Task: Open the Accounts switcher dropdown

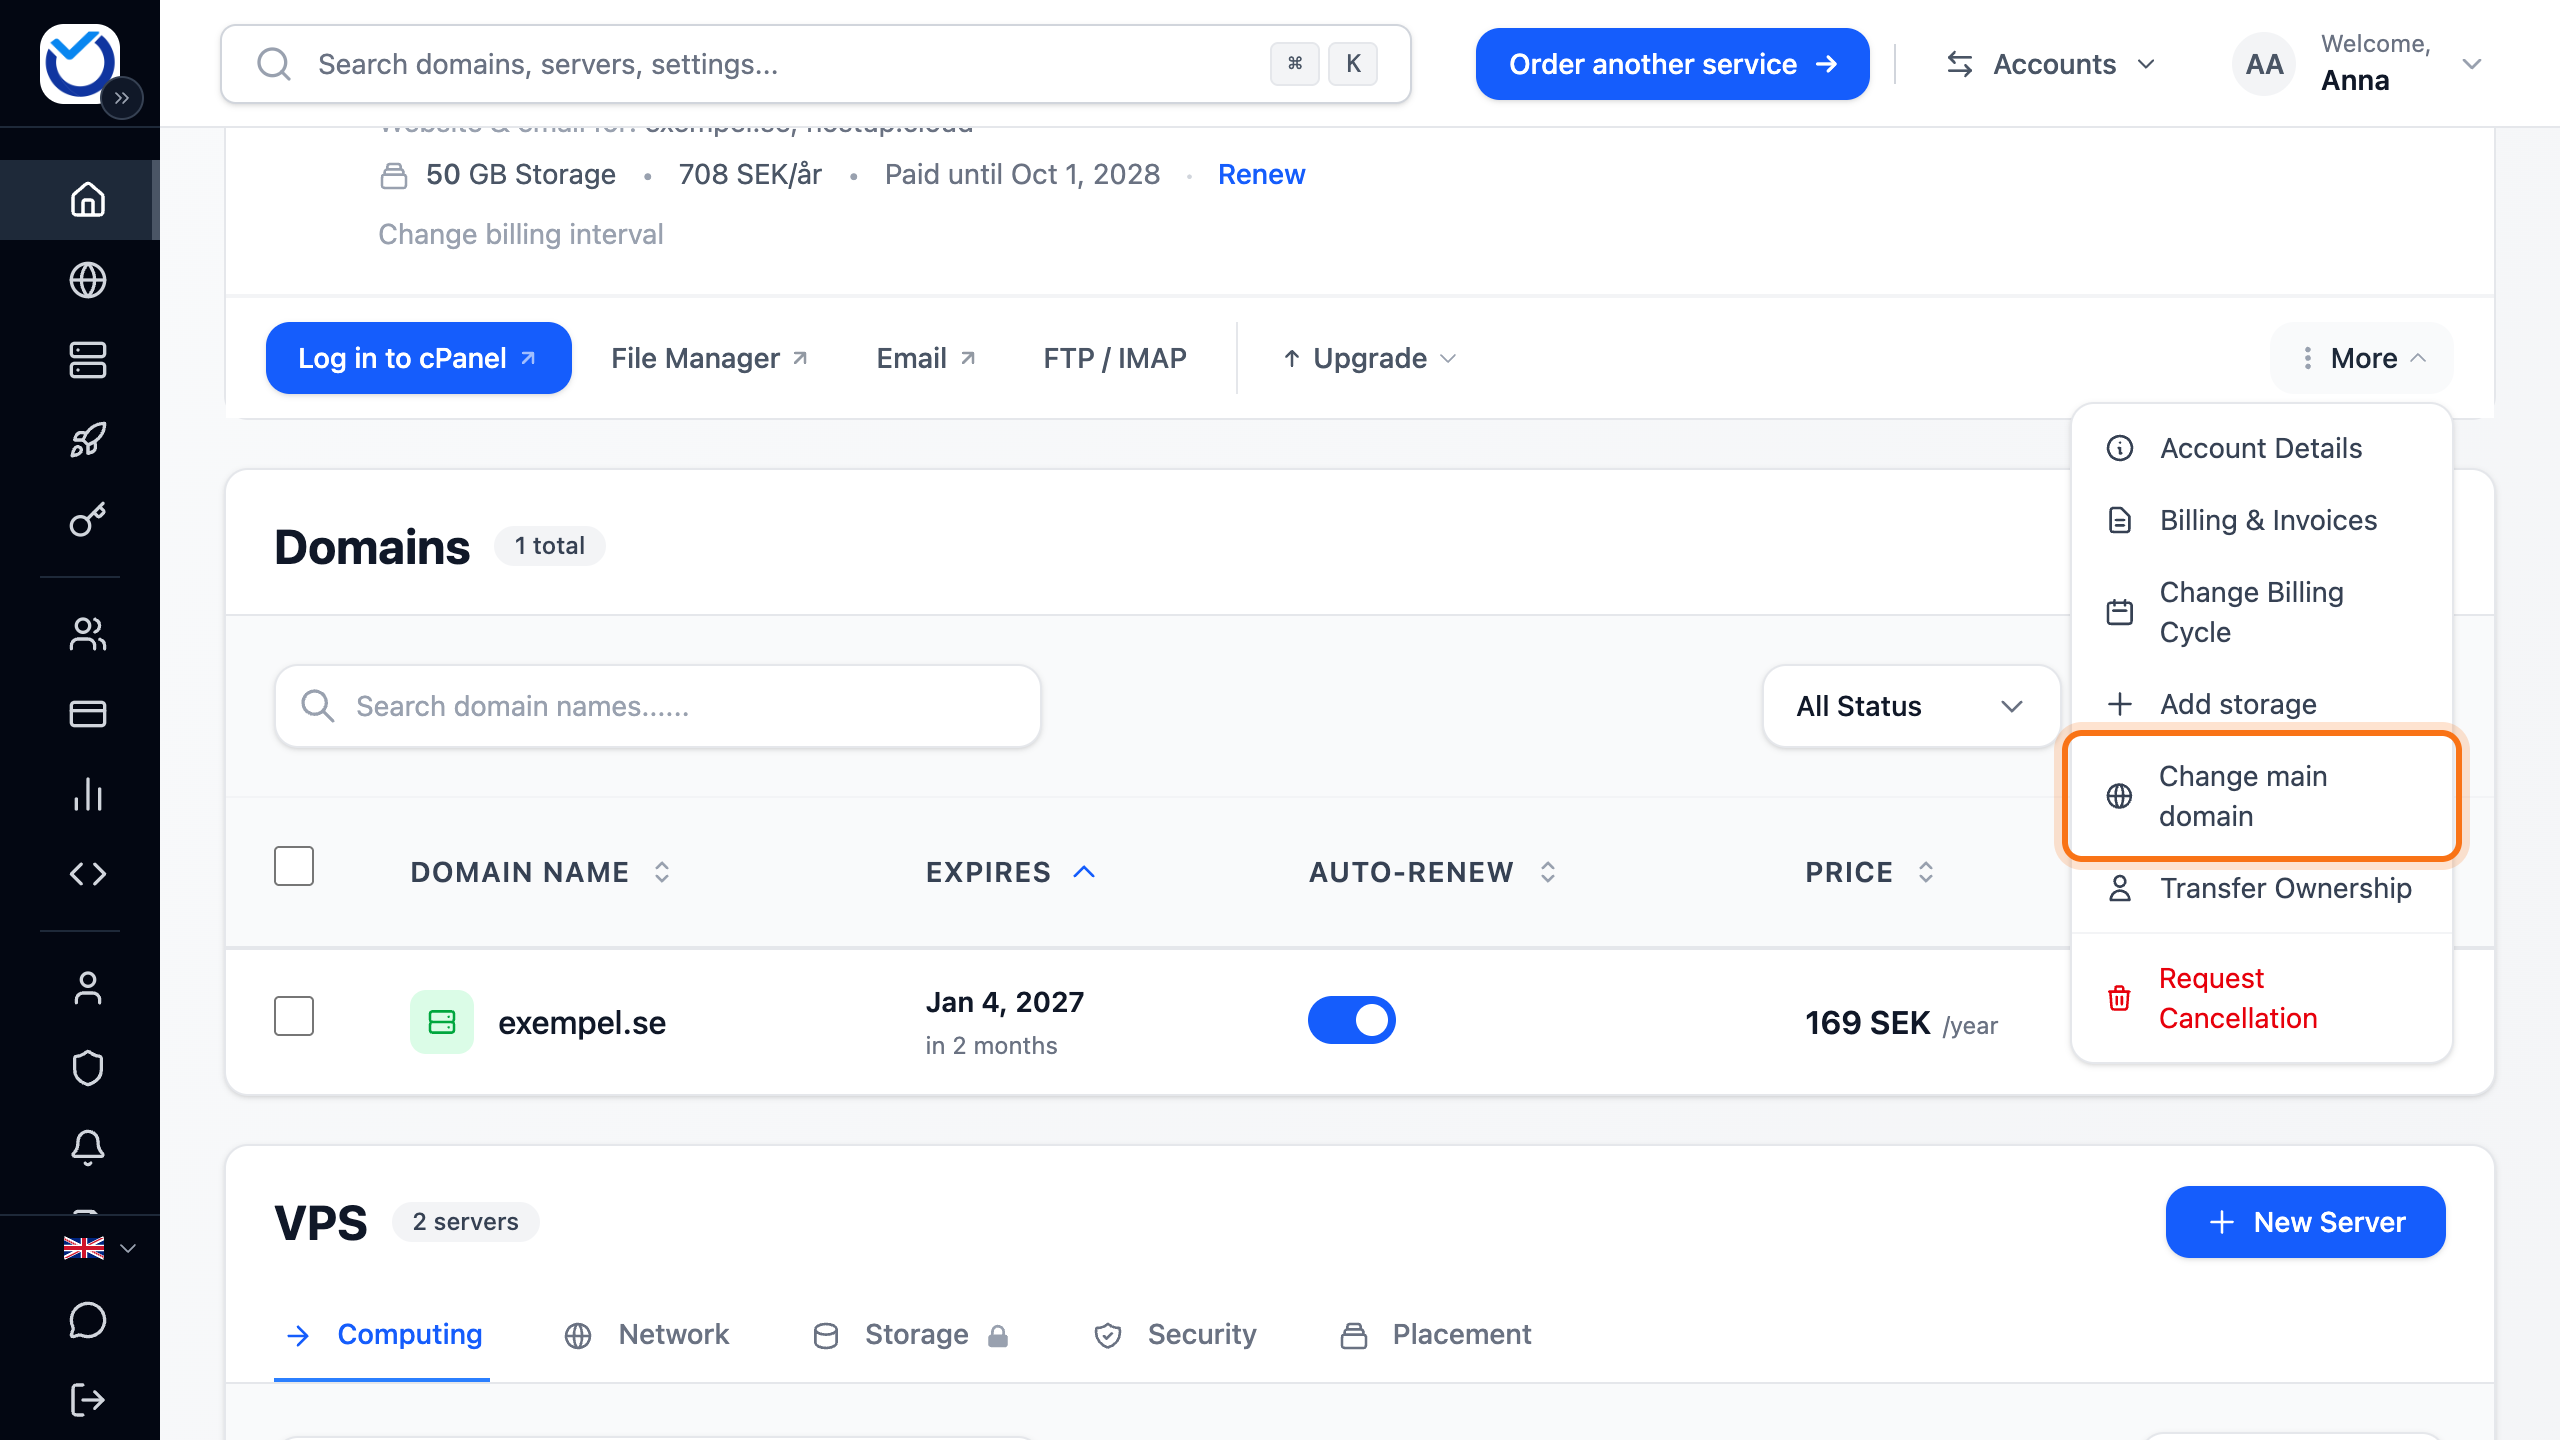Action: pyautogui.click(x=2050, y=64)
